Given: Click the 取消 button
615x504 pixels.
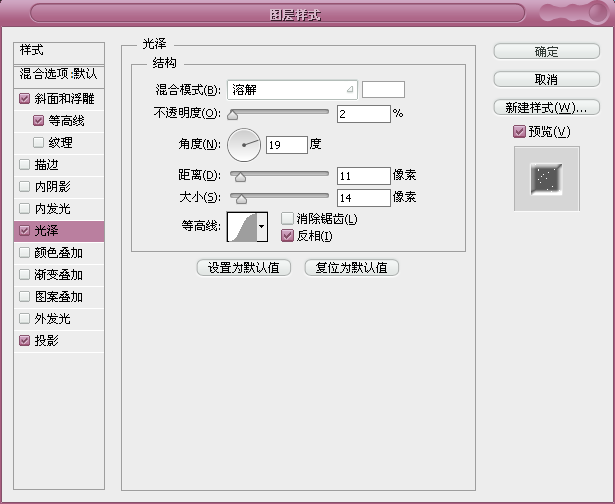Looking at the screenshot, I should [x=546, y=80].
